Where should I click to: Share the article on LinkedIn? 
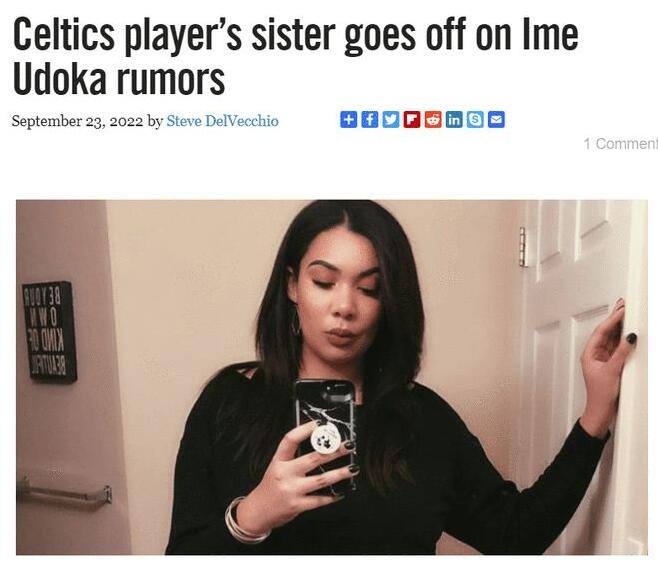(454, 120)
